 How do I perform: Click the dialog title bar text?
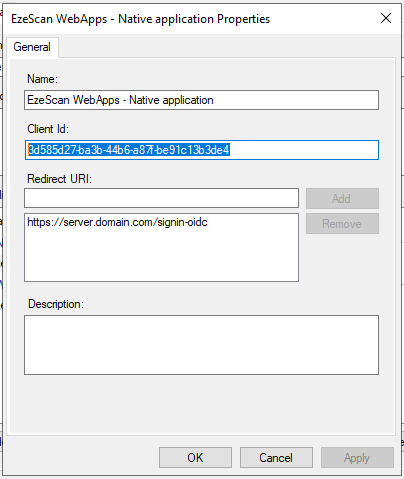(x=140, y=19)
